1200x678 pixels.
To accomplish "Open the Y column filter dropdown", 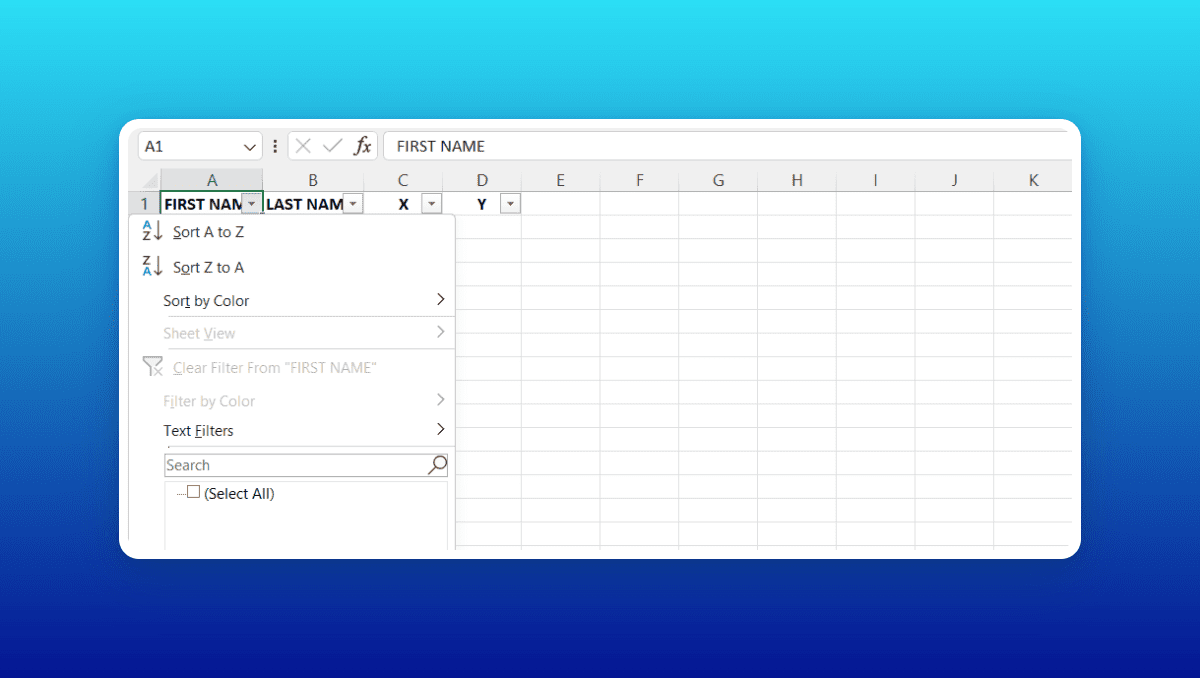I will tap(510, 203).
